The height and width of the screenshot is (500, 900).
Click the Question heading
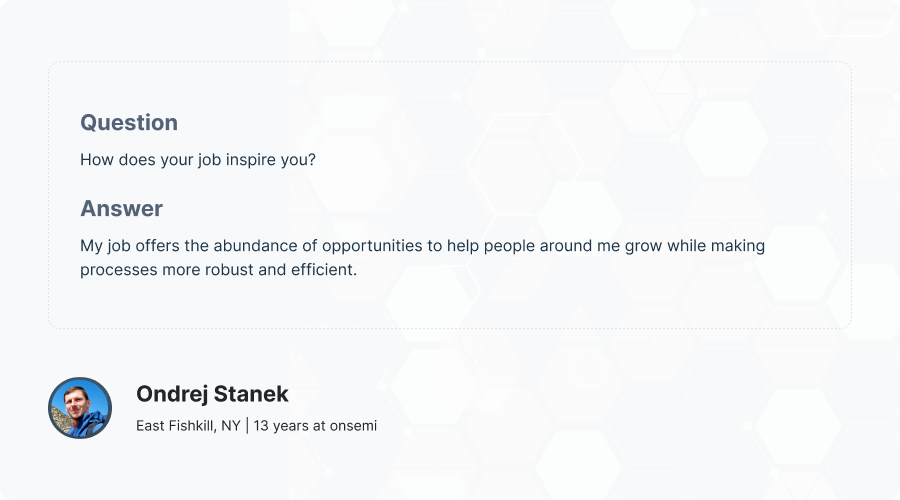[129, 123]
